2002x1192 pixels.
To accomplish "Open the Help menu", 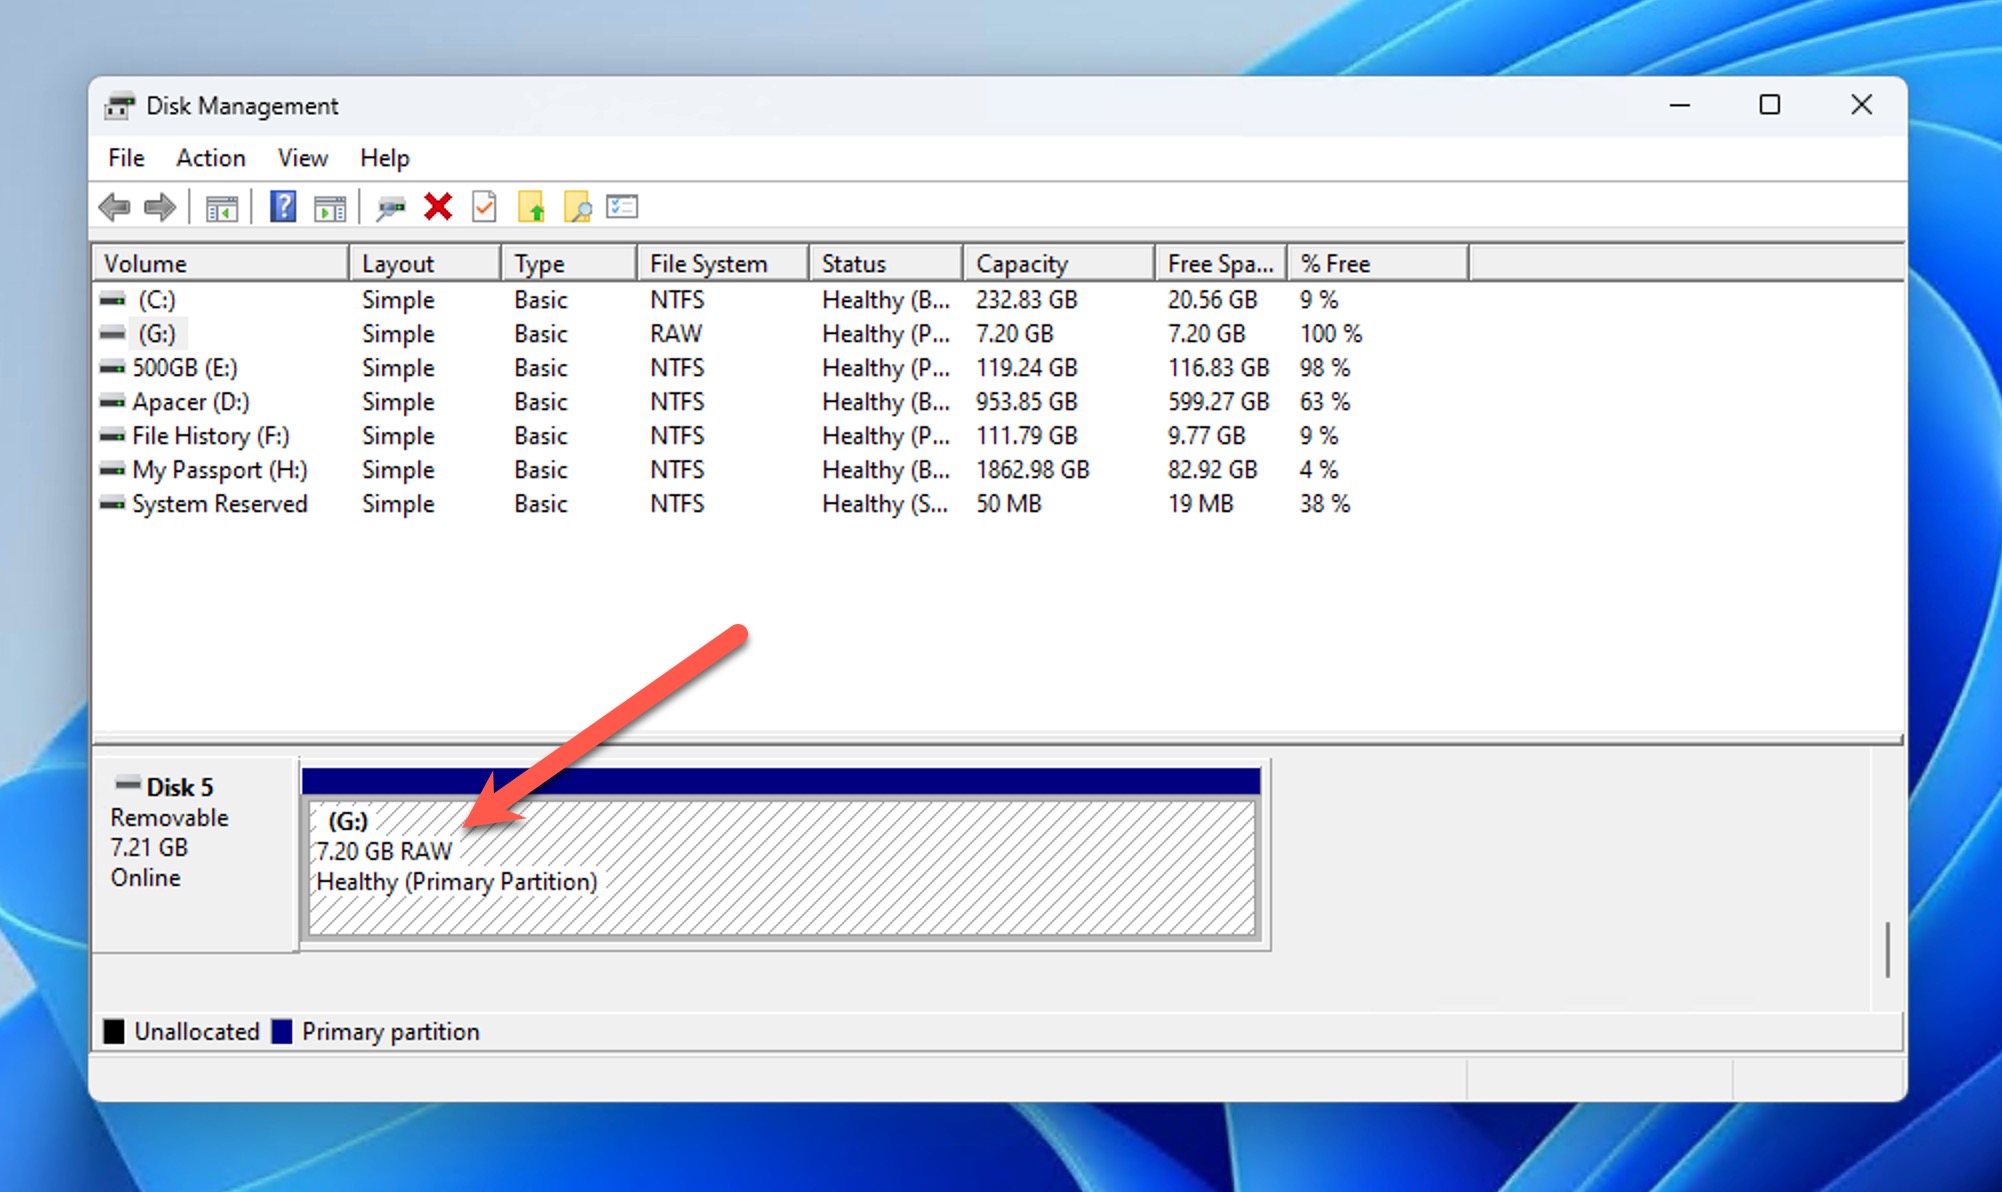I will (x=384, y=158).
